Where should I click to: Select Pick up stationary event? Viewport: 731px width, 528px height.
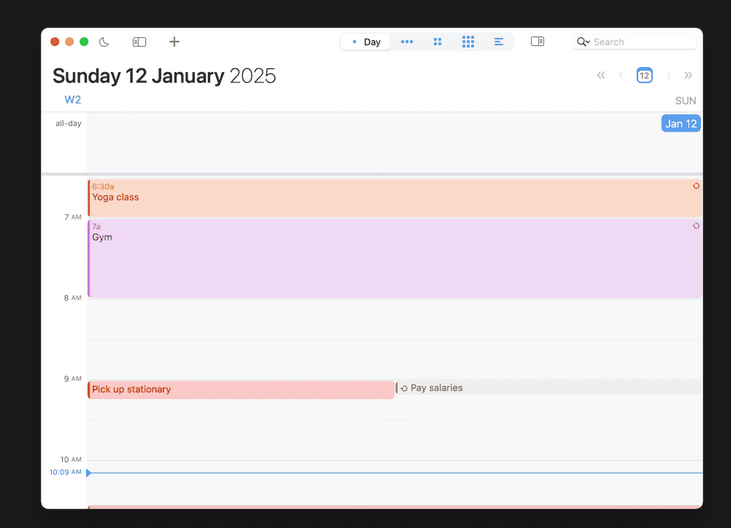point(241,390)
